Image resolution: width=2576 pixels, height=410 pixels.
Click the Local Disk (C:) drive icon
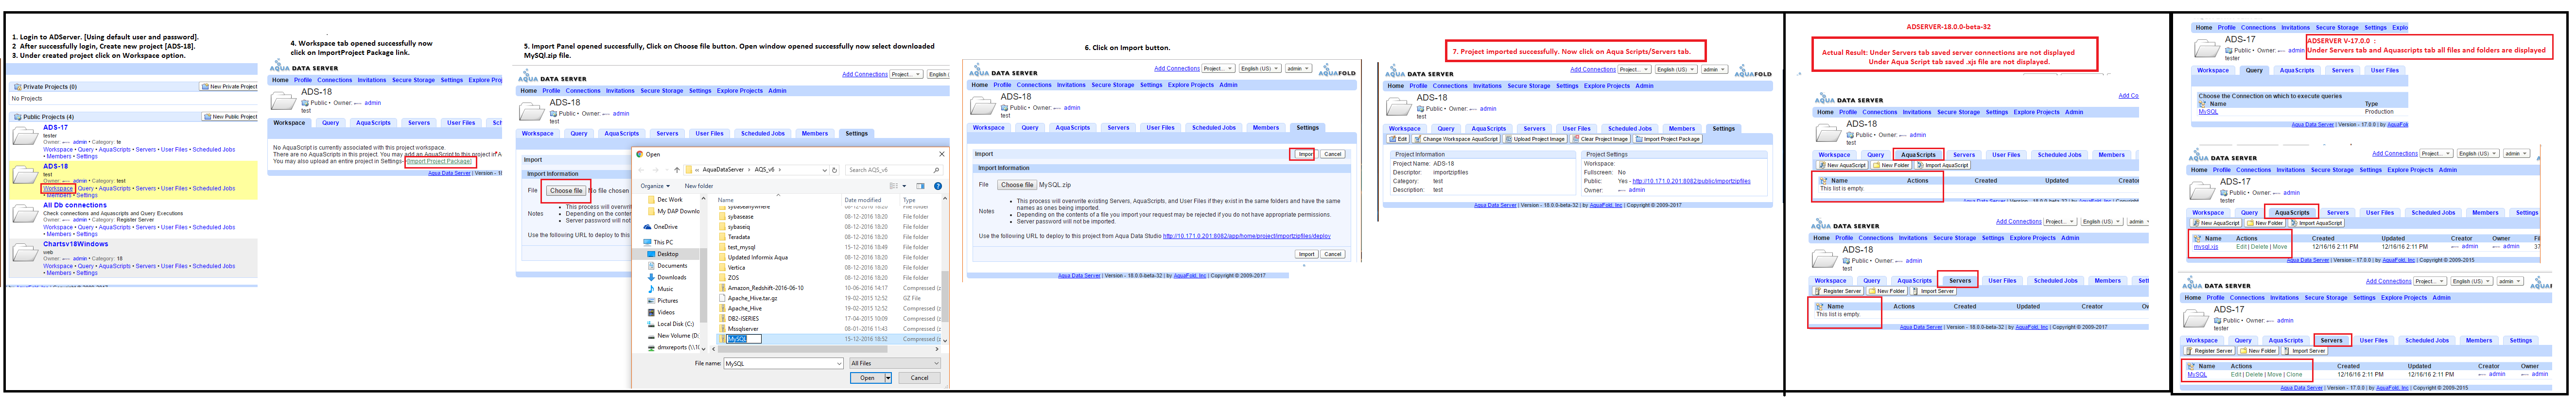651,324
